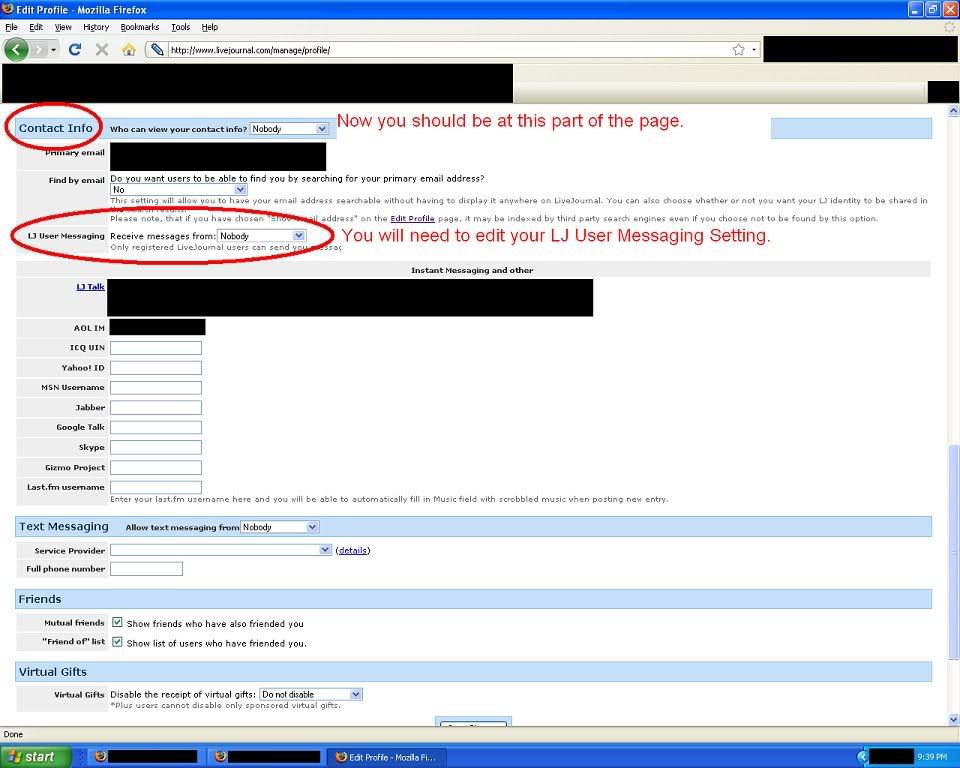The height and width of the screenshot is (768, 960).
Task: Open the 'Who can view your contact info' dropdown
Action: tap(289, 129)
